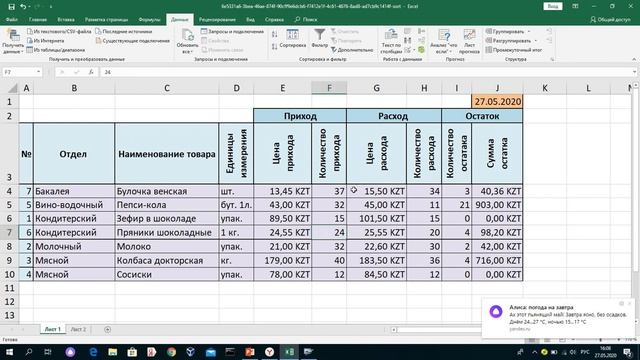Click the date cell 27.05.2020
Viewport: 640px width, 360px height.
click(x=497, y=102)
